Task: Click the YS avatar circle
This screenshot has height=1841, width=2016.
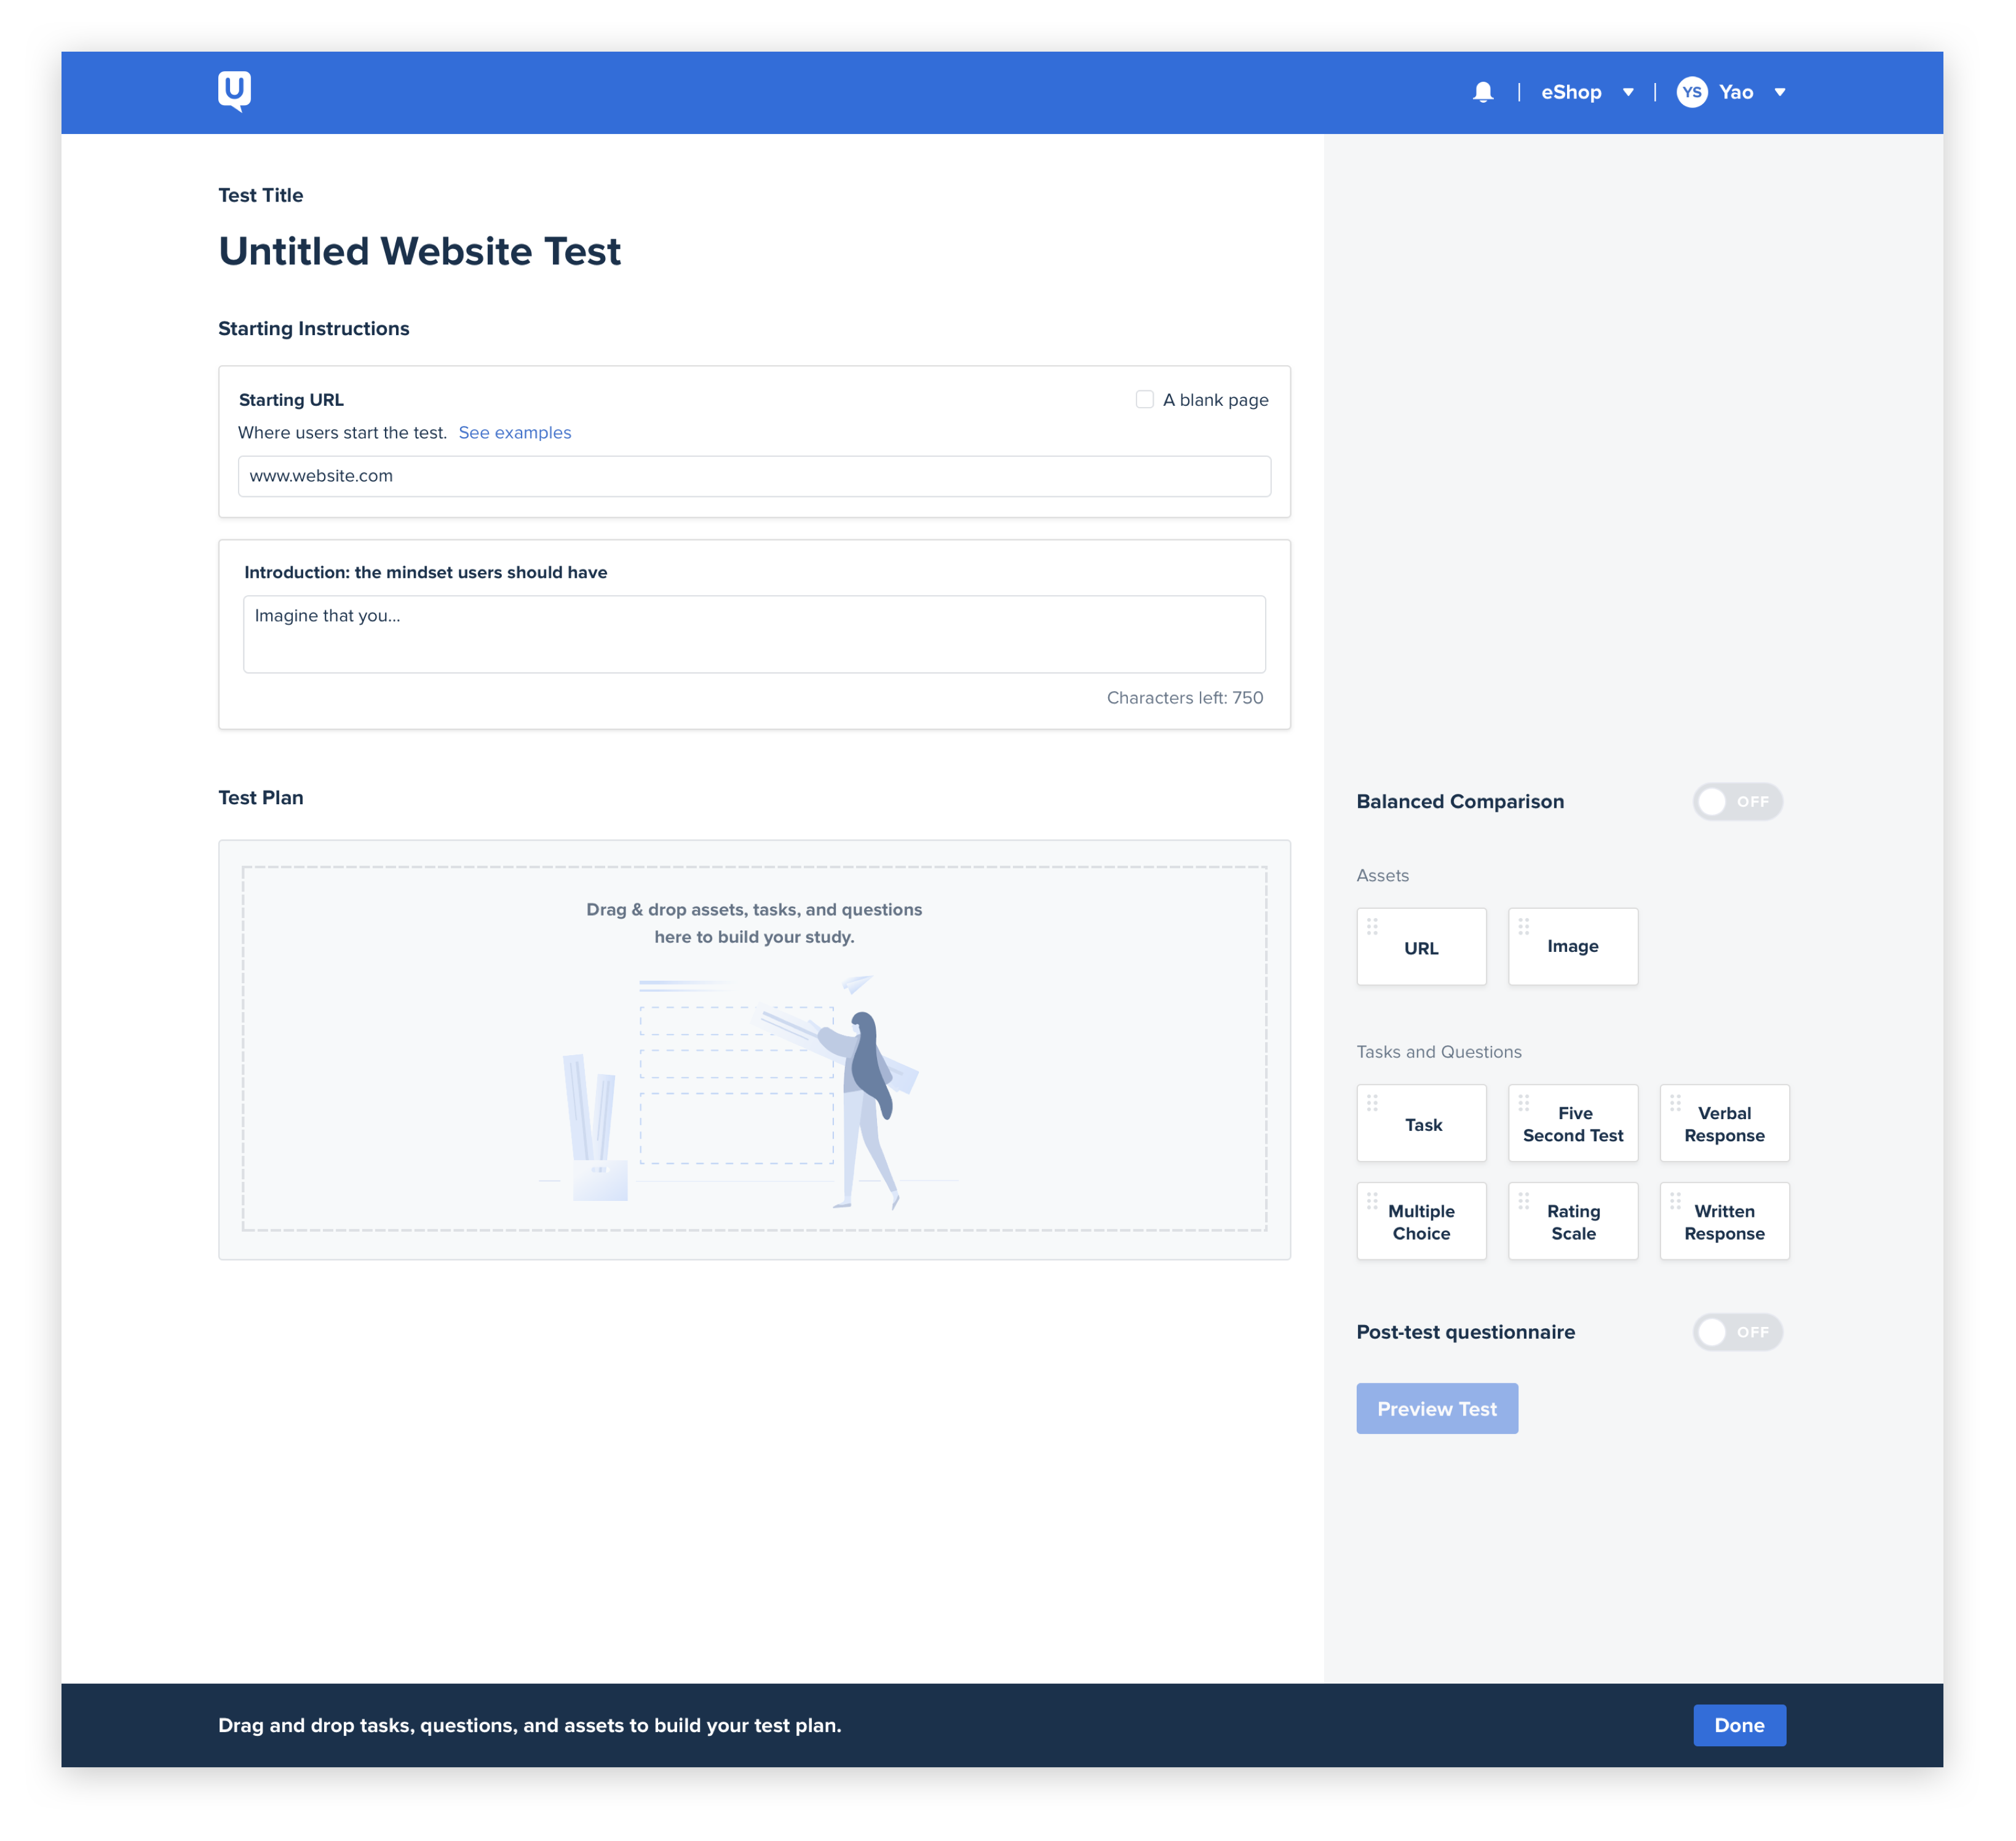Action: click(x=1691, y=92)
